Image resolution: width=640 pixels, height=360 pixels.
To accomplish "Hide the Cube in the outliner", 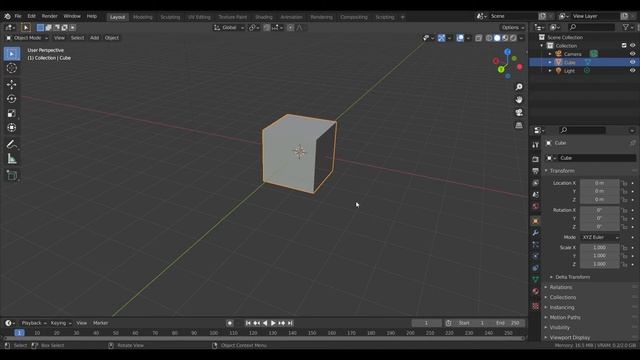I will click(x=632, y=62).
